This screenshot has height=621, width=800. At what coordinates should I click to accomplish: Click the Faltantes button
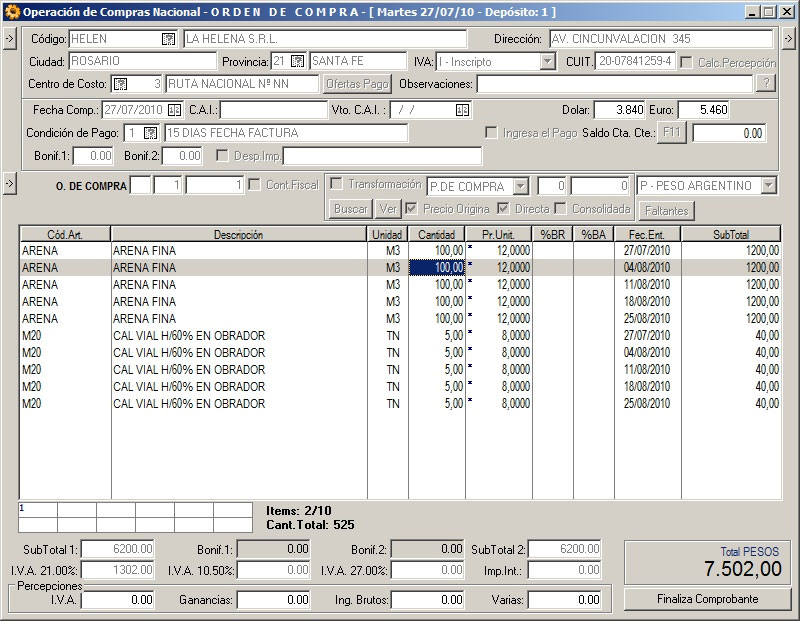click(x=666, y=211)
